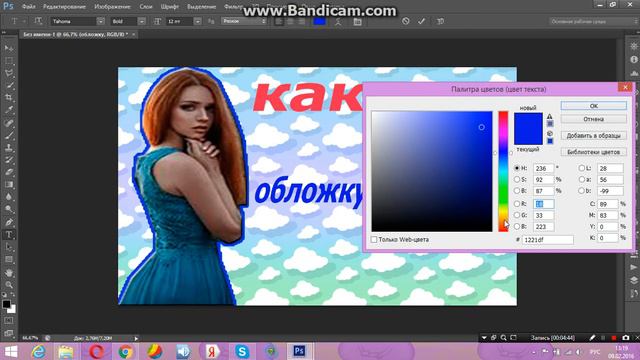This screenshot has height=360, width=640.
Task: Select the Eraser tool
Action: (x=9, y=172)
